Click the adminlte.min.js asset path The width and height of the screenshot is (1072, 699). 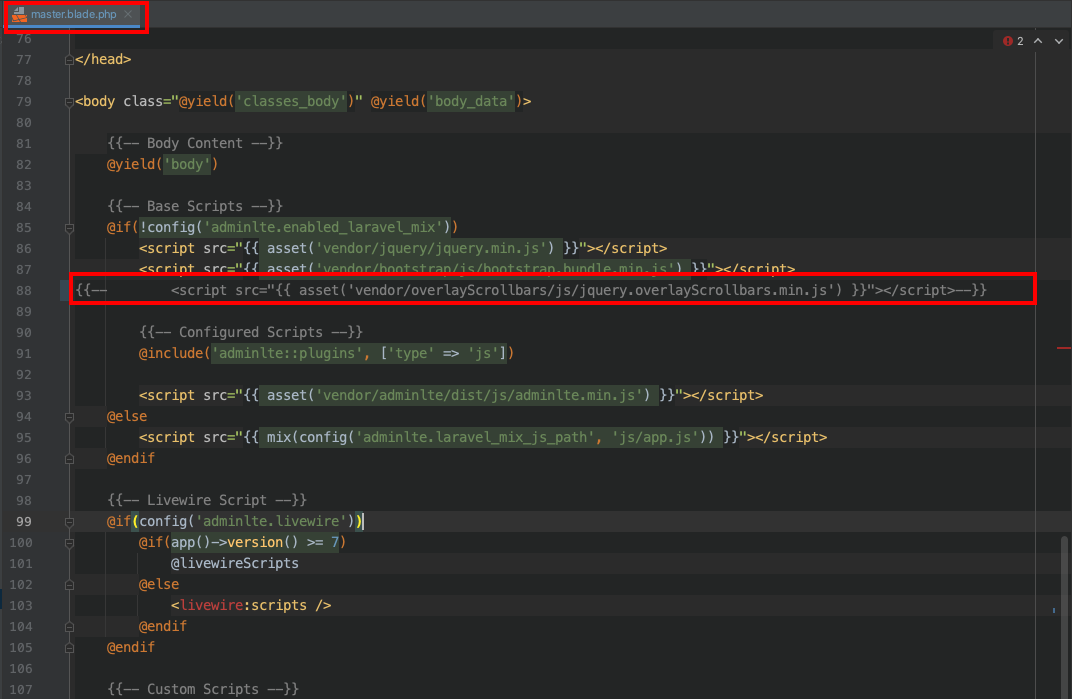(x=482, y=395)
